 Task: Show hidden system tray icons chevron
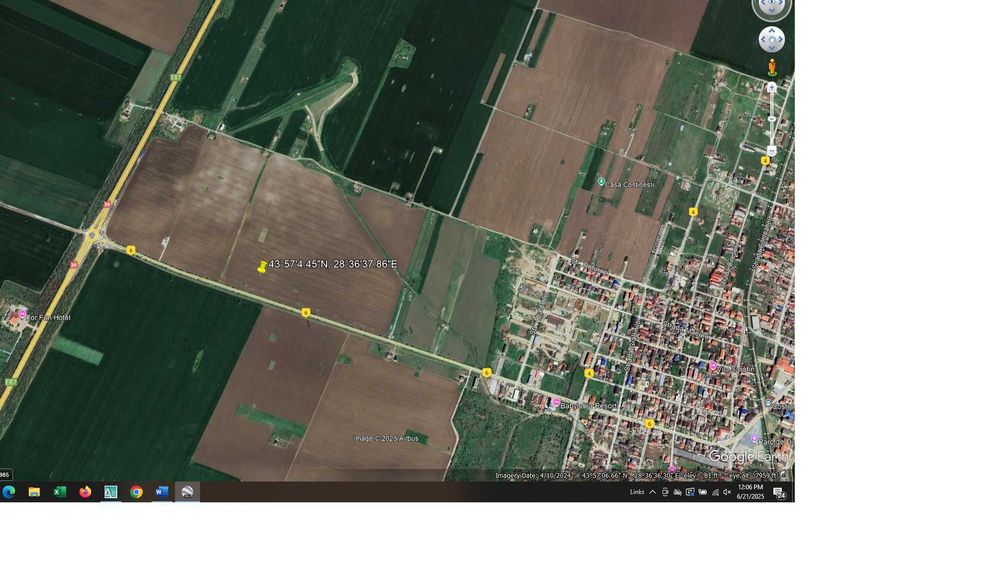click(x=652, y=492)
